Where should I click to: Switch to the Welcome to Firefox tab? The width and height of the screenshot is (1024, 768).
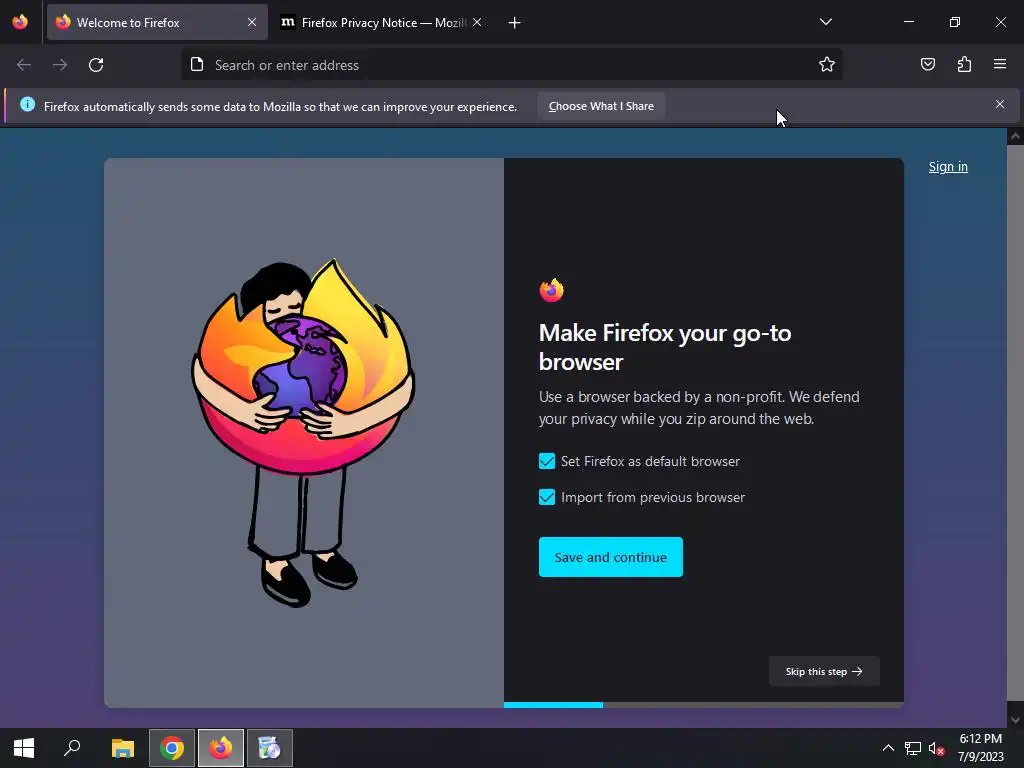157,22
